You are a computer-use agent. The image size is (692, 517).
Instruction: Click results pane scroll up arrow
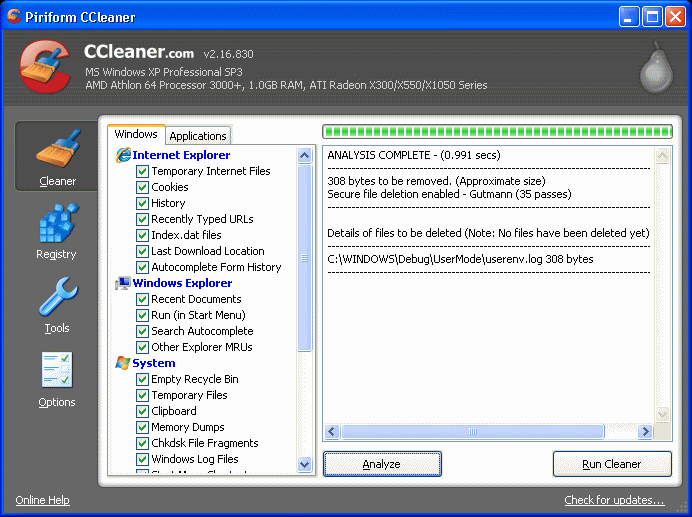click(663, 155)
